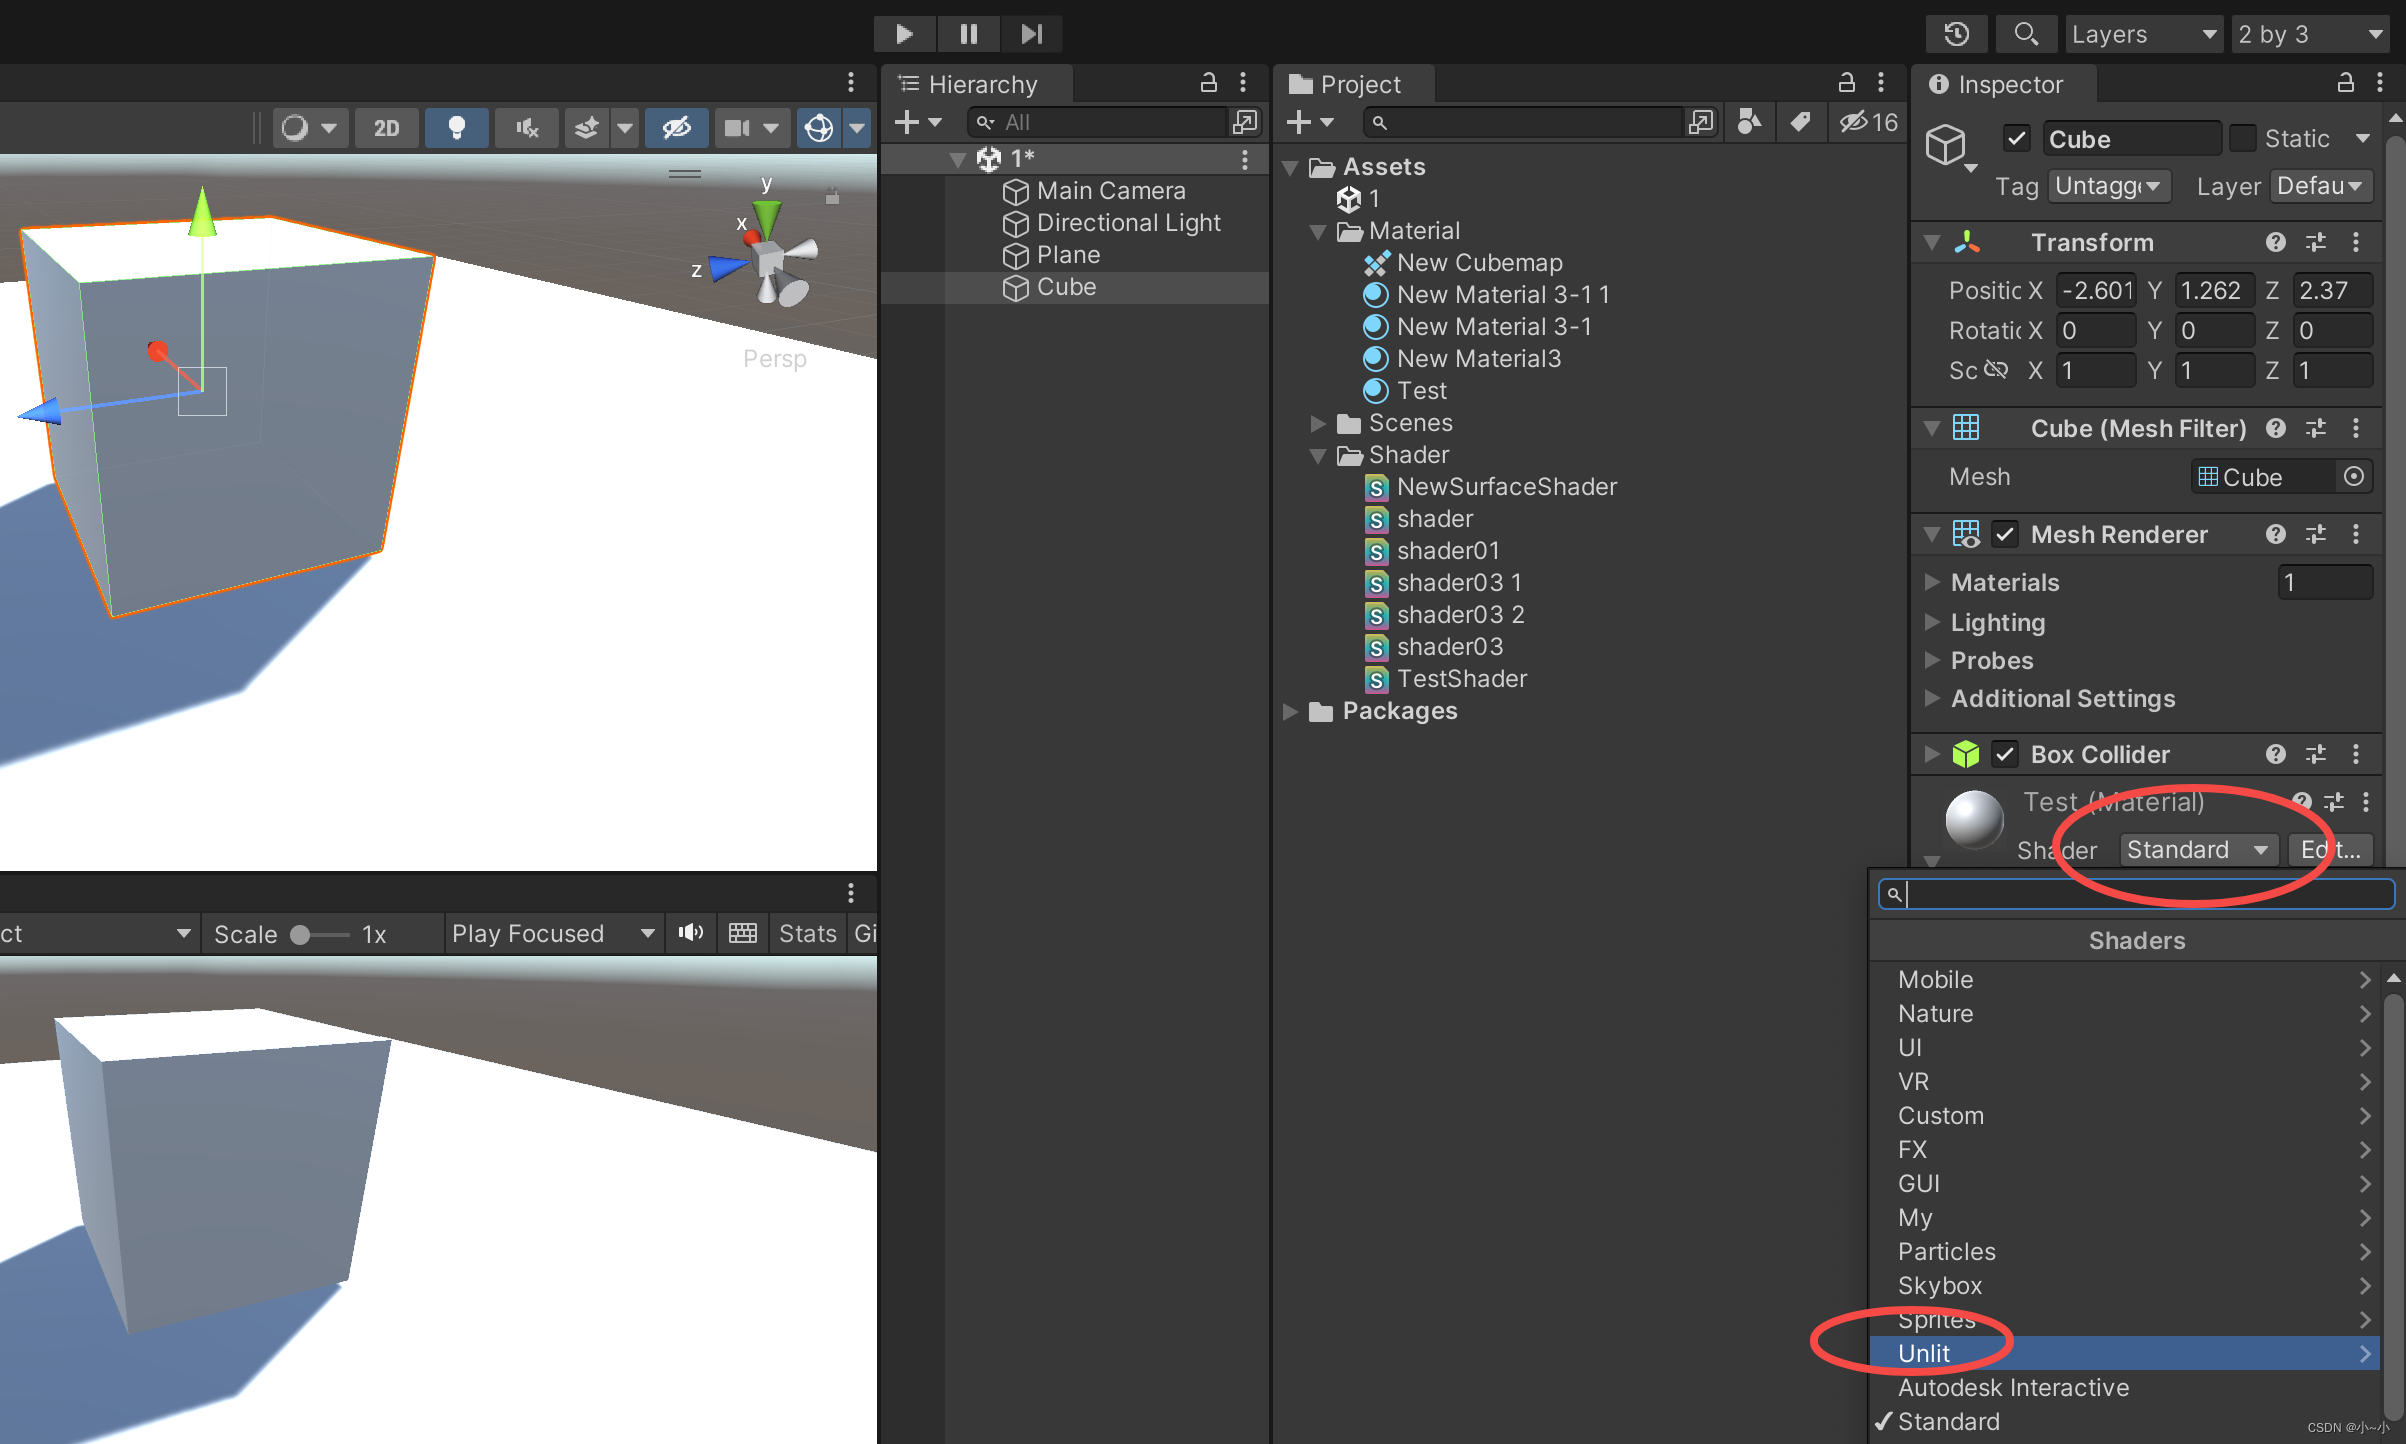Open the Project create plus menu

pos(1310,122)
